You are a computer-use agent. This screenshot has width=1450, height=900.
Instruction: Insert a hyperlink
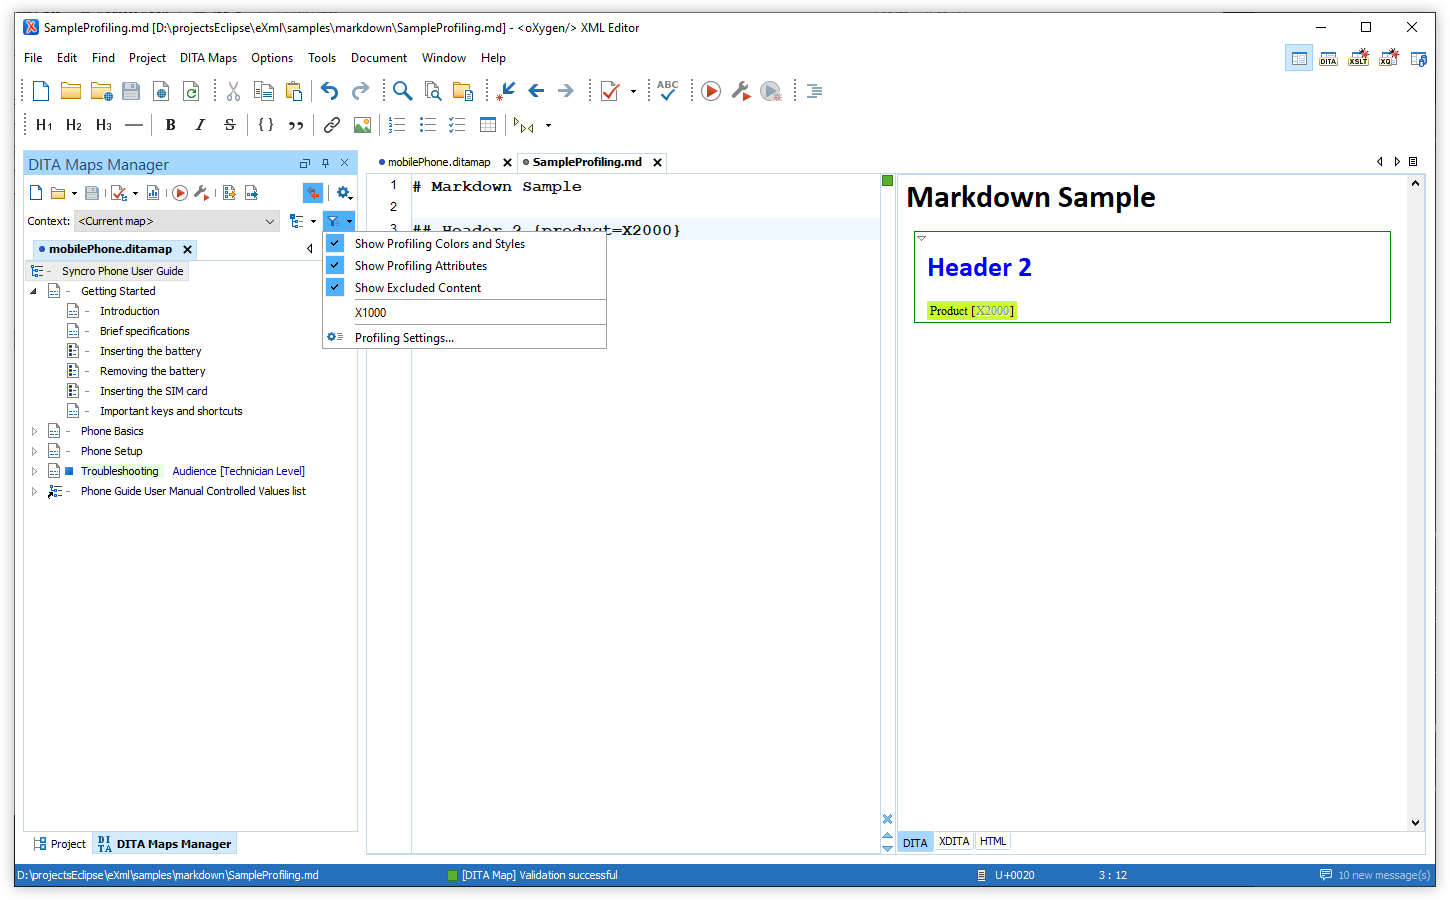[332, 125]
